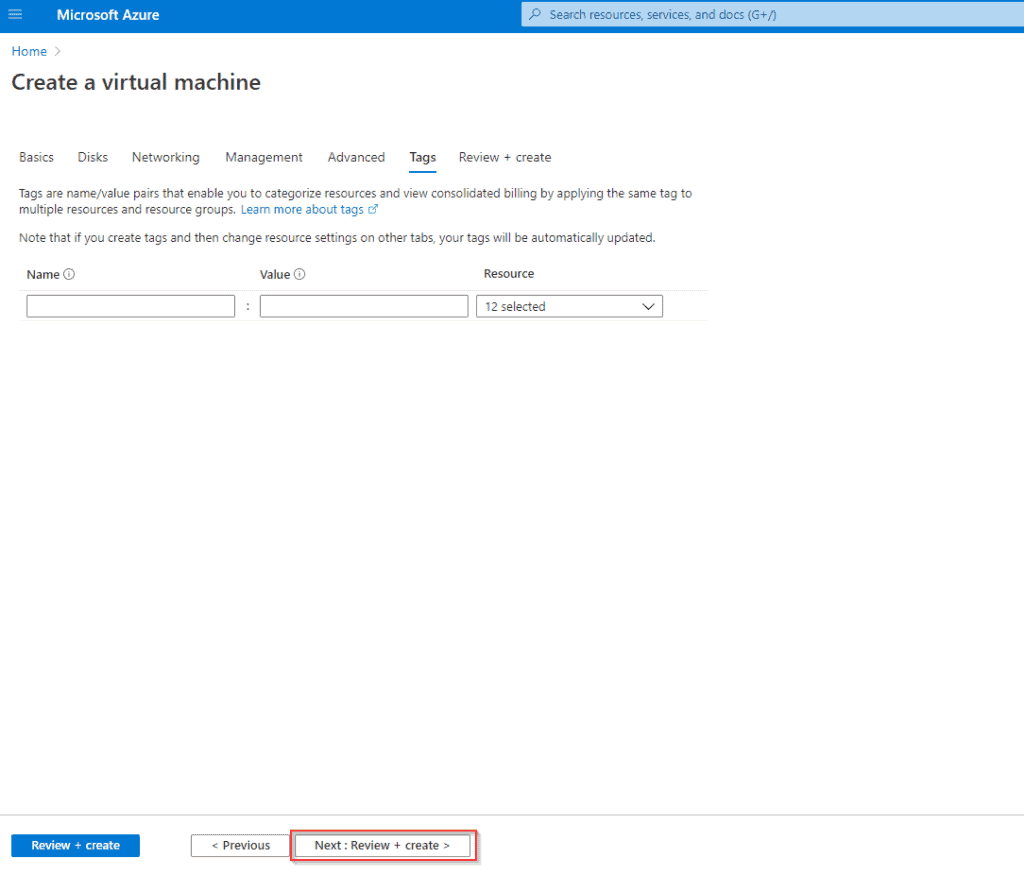This screenshot has width=1024, height=875.
Task: Select the Management tab
Action: pyautogui.click(x=263, y=157)
